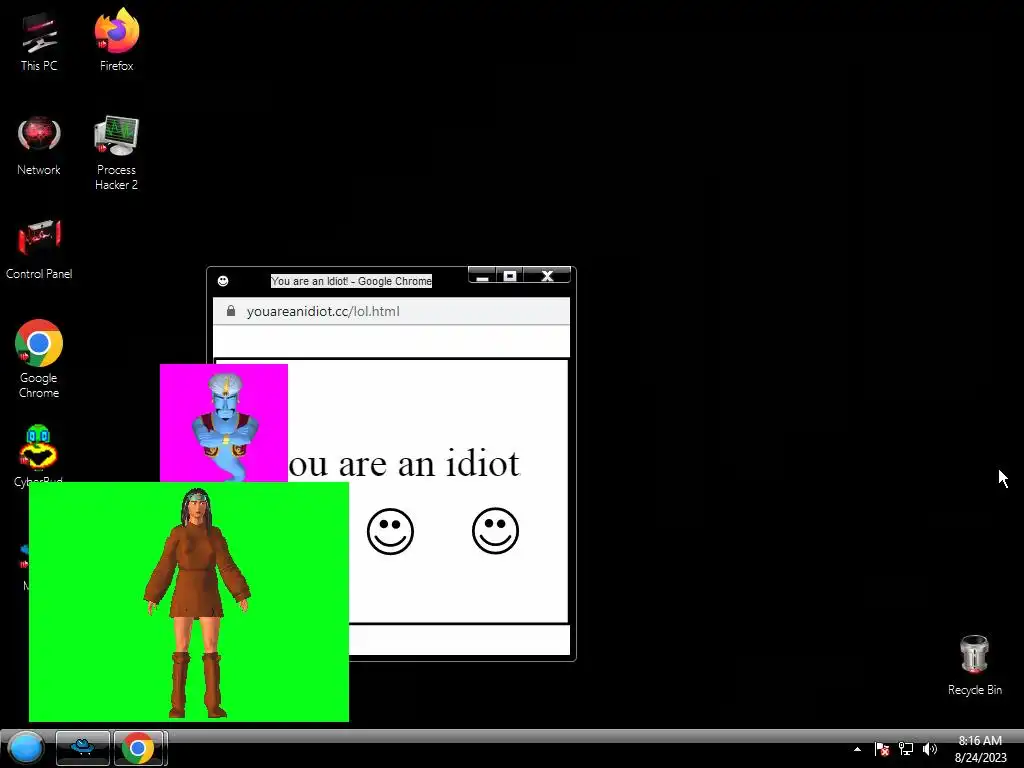The image size is (1024, 768).
Task: Maximize the You are an Idiot window
Action: (x=509, y=276)
